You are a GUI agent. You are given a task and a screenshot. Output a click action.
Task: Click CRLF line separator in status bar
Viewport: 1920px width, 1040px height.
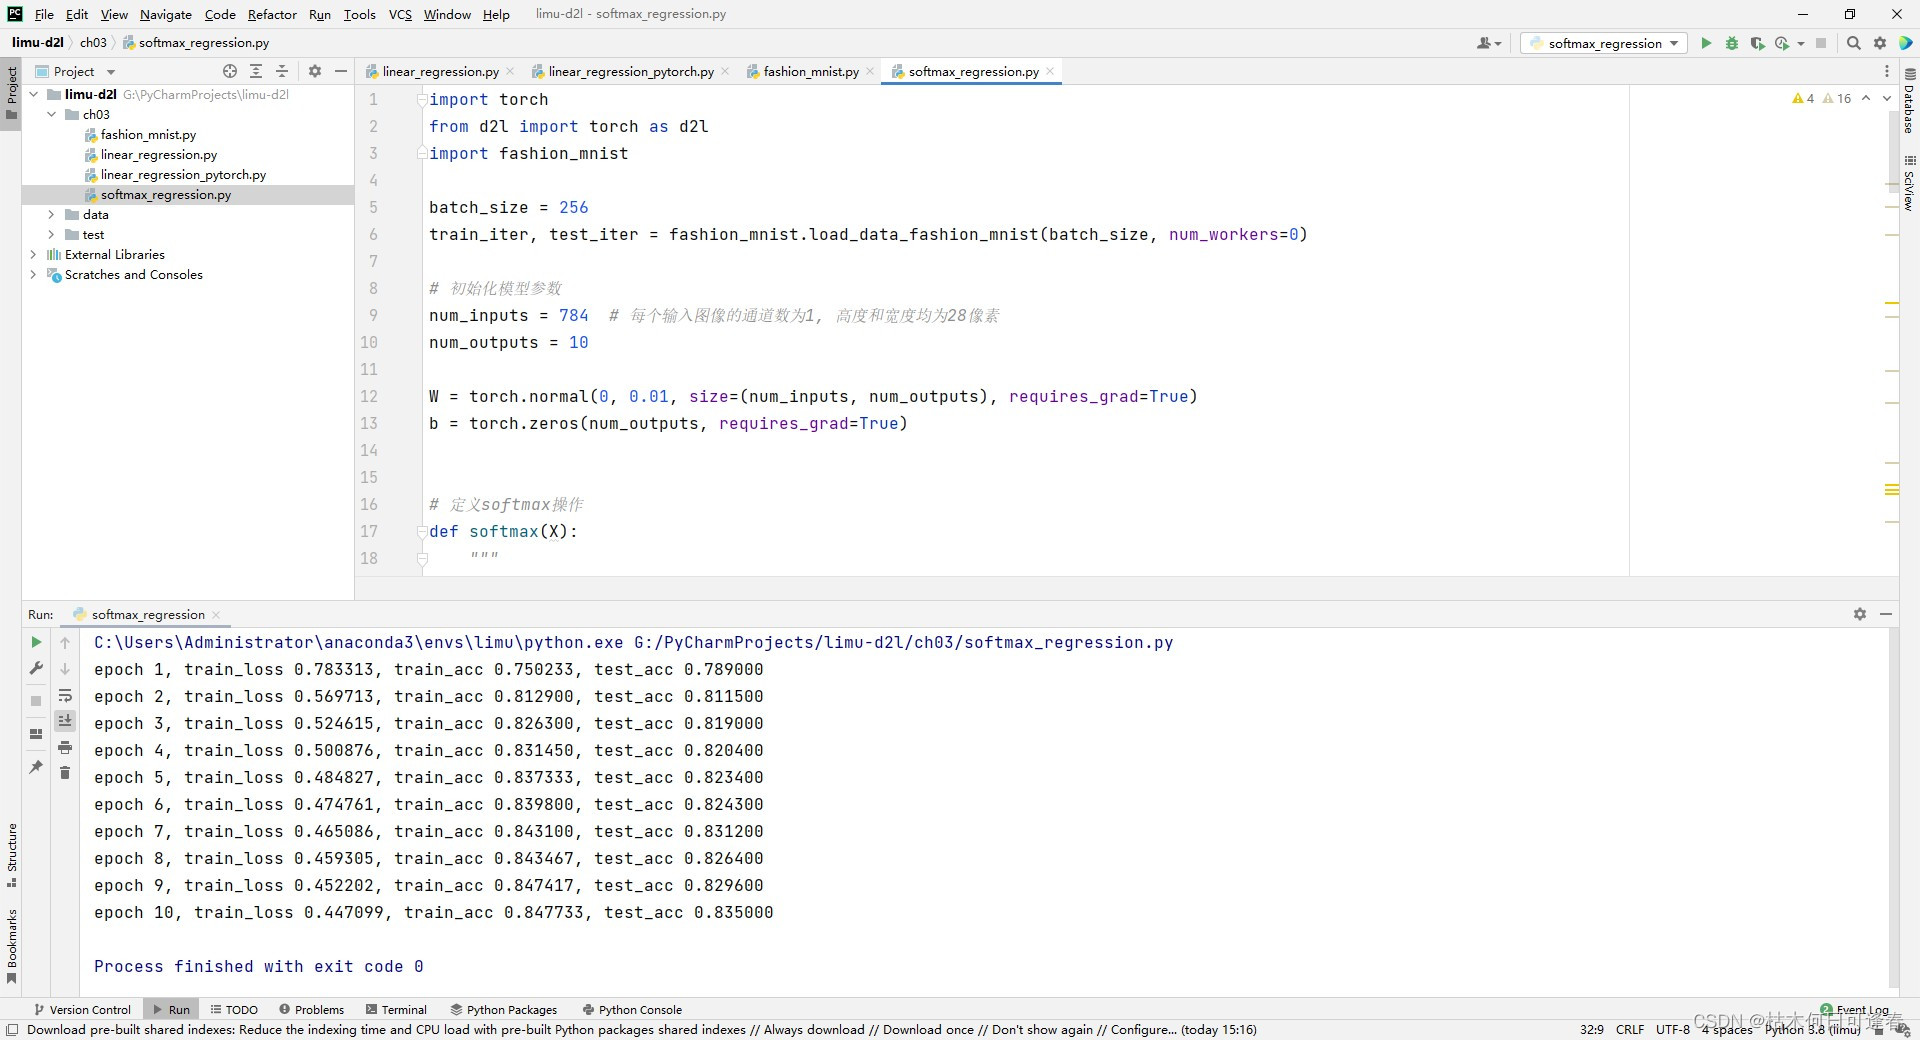click(1629, 1029)
